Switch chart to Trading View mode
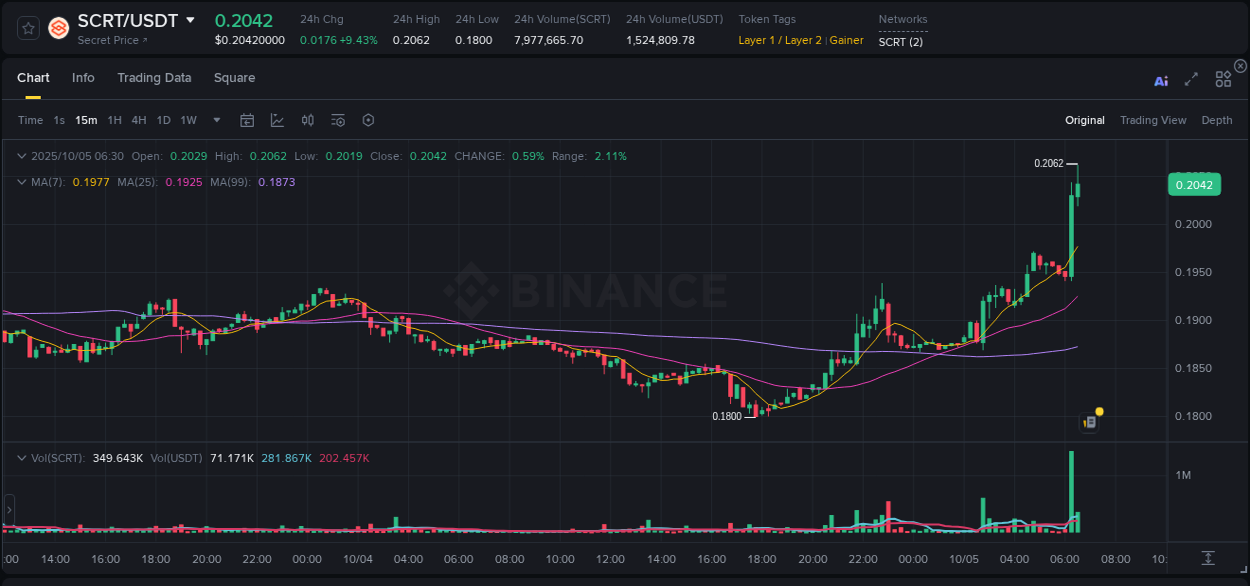 pyautogui.click(x=1153, y=120)
